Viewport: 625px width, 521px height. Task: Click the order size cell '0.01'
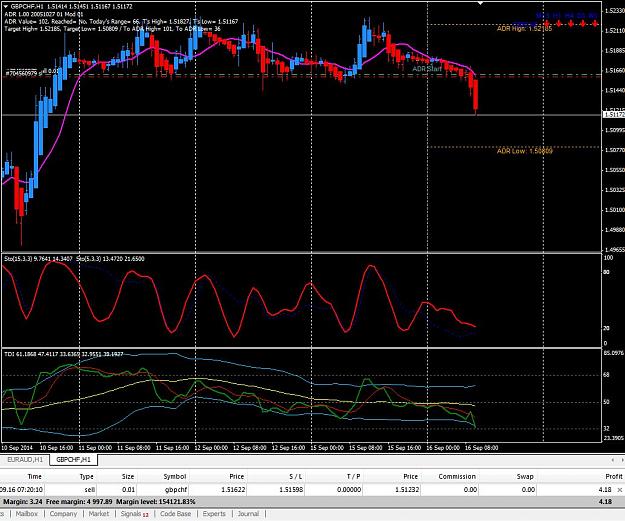[128, 490]
